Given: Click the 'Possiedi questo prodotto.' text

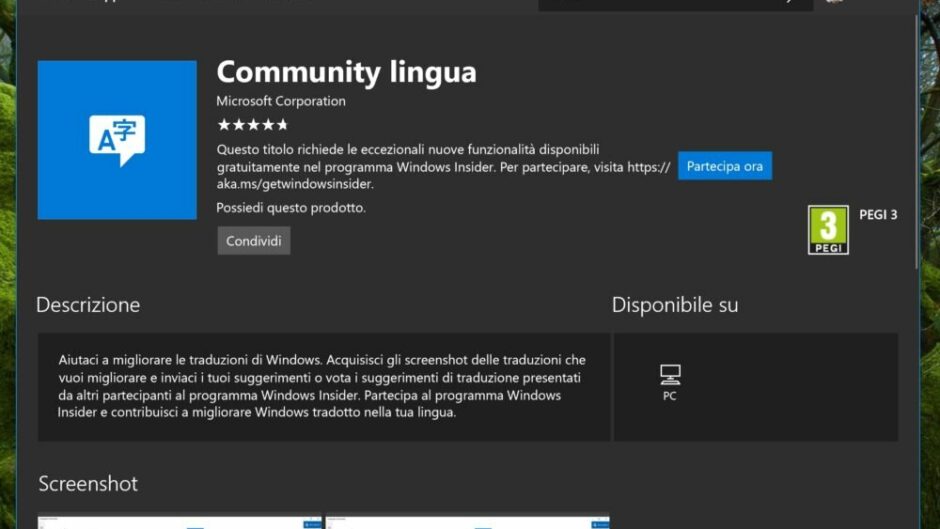Looking at the screenshot, I should 291,208.
